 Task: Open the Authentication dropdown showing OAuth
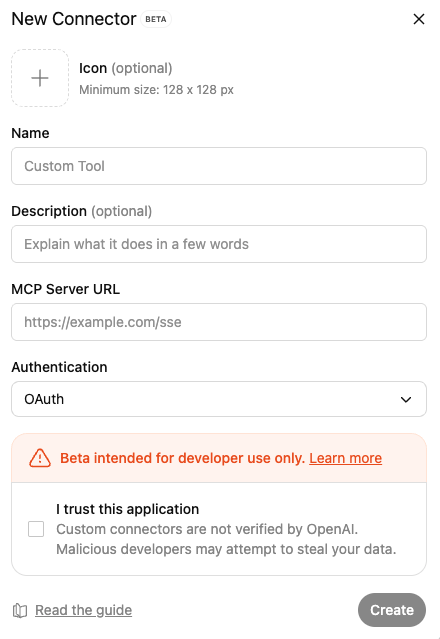[x=219, y=399]
